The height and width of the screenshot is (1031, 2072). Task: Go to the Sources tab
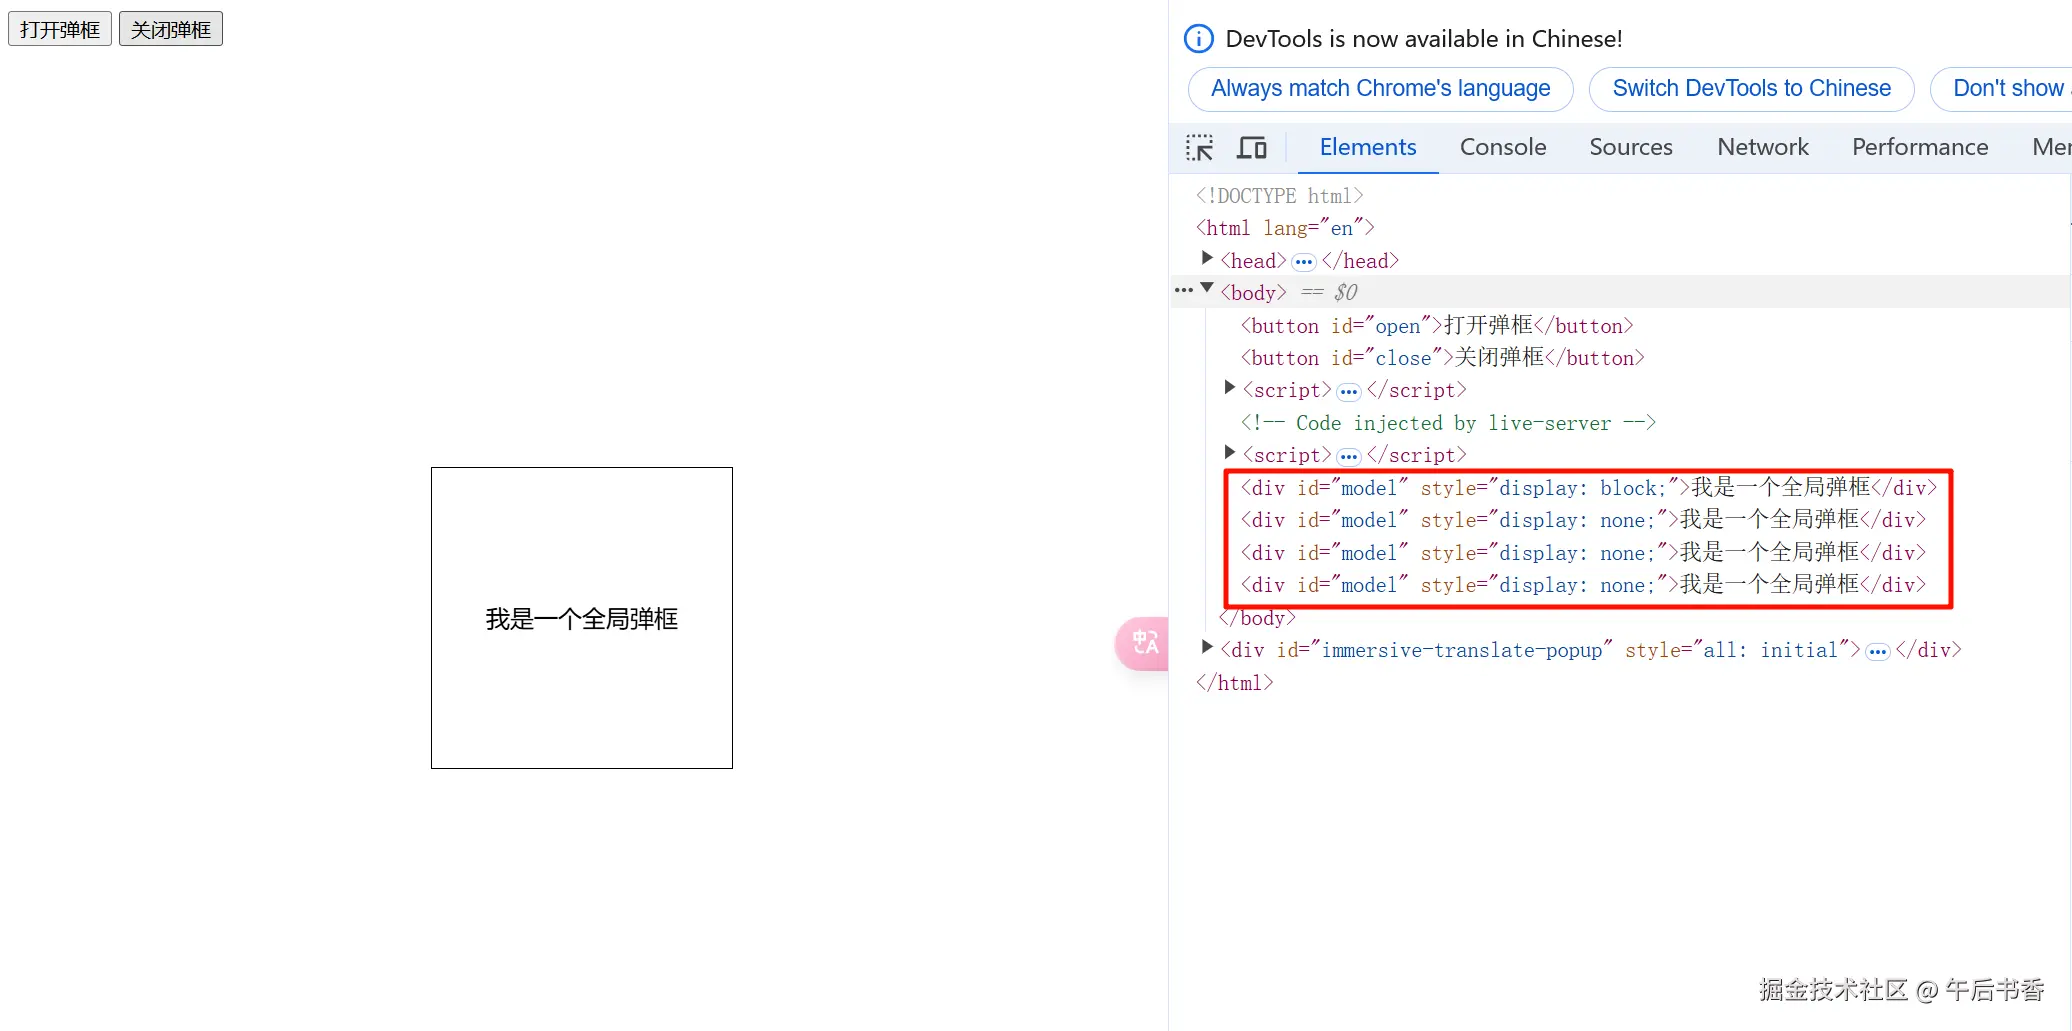(1631, 148)
